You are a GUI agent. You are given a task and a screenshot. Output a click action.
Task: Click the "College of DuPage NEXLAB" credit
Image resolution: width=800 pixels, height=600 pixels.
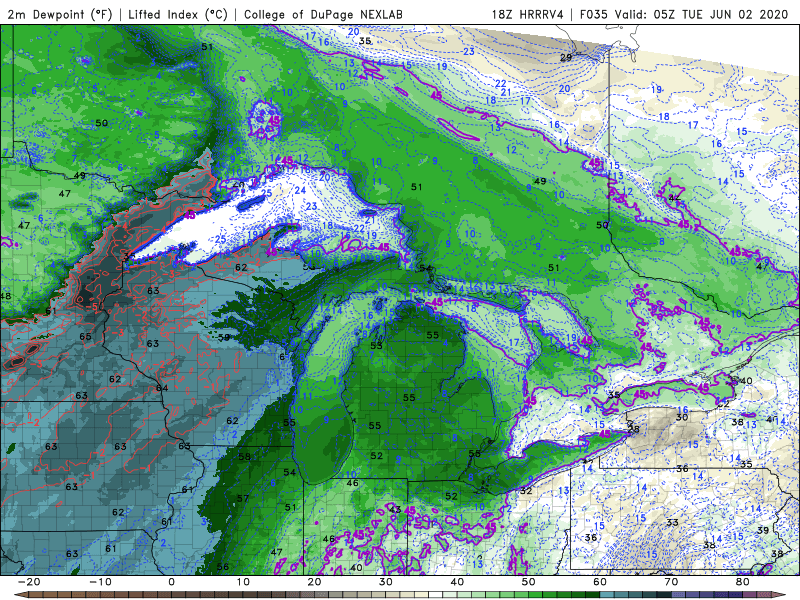tap(323, 14)
